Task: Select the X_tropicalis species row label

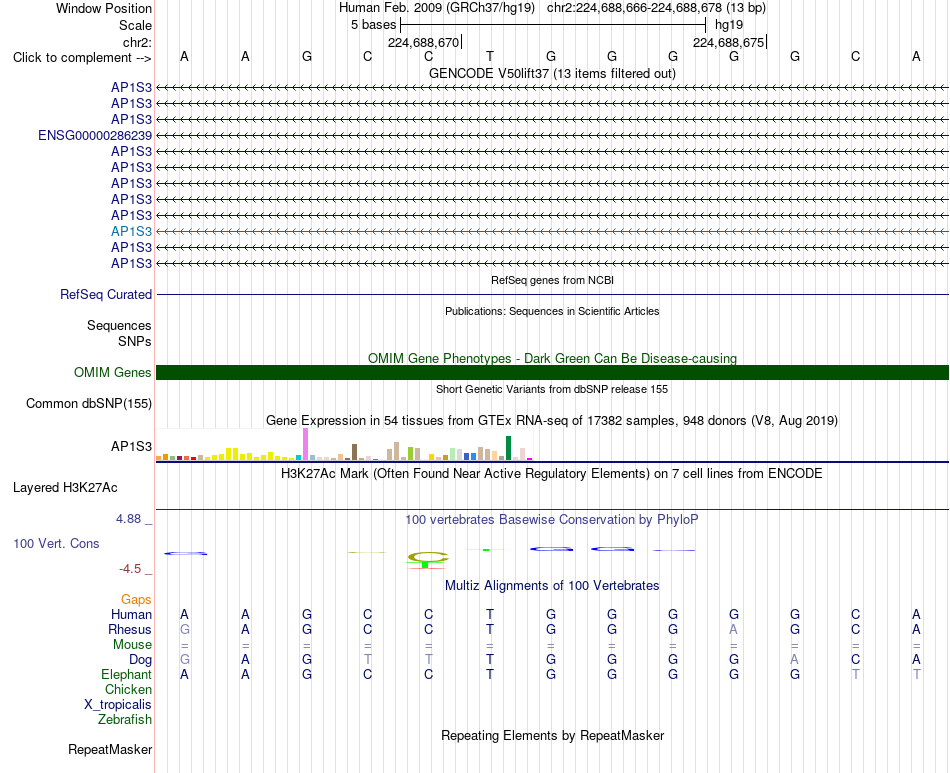Action: pos(118,705)
